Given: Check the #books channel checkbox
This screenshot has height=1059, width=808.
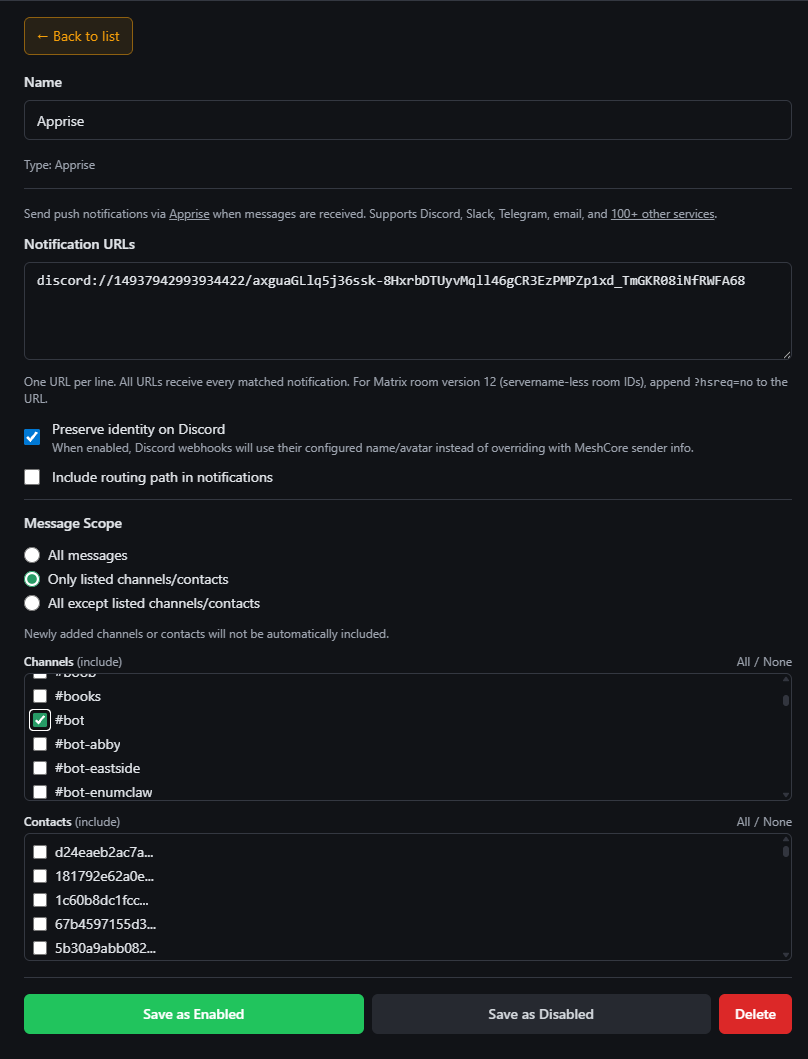Looking at the screenshot, I should click(x=40, y=696).
